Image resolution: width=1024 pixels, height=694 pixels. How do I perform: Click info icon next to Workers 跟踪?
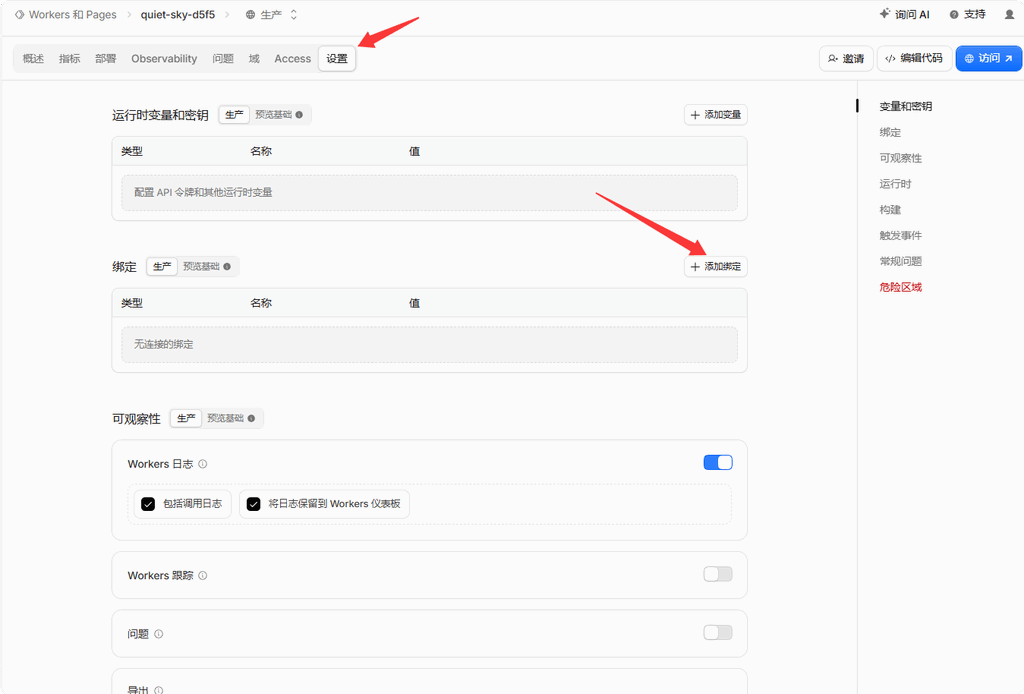[202, 576]
